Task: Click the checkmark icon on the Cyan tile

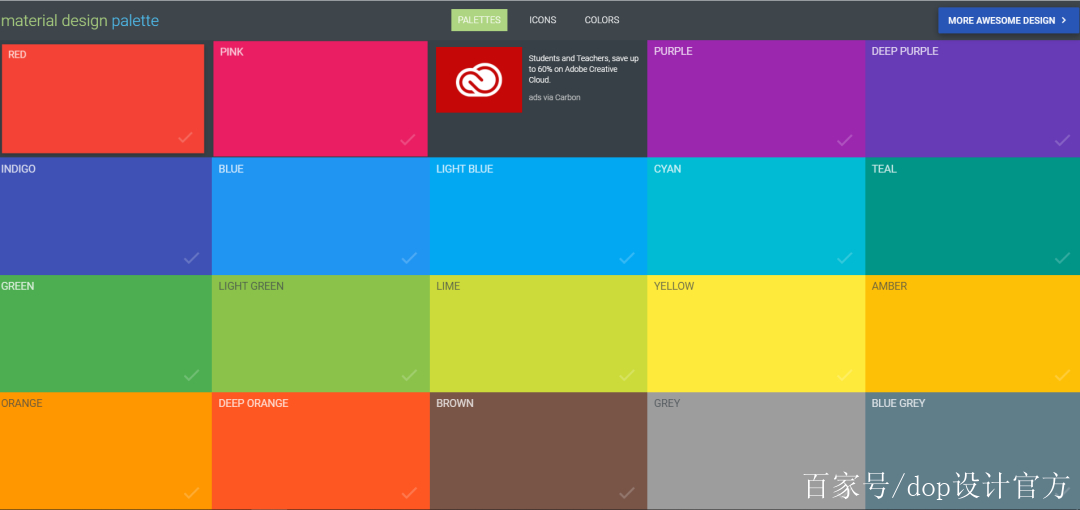Action: 844,258
